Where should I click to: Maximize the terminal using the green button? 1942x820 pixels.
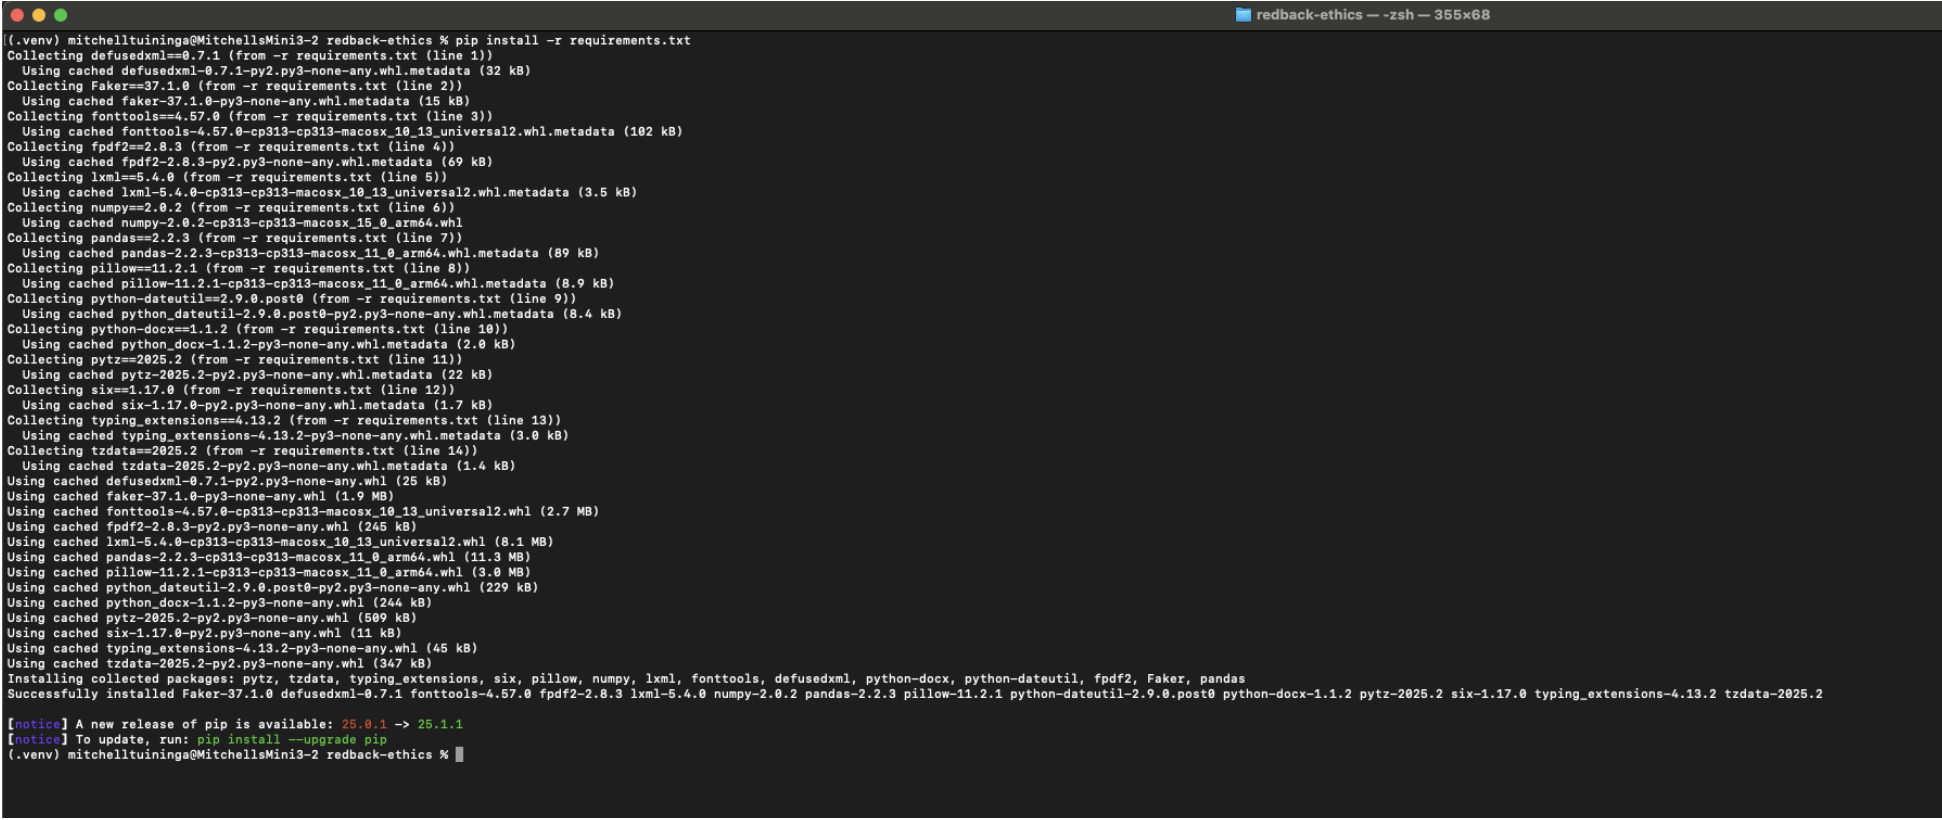coord(61,15)
